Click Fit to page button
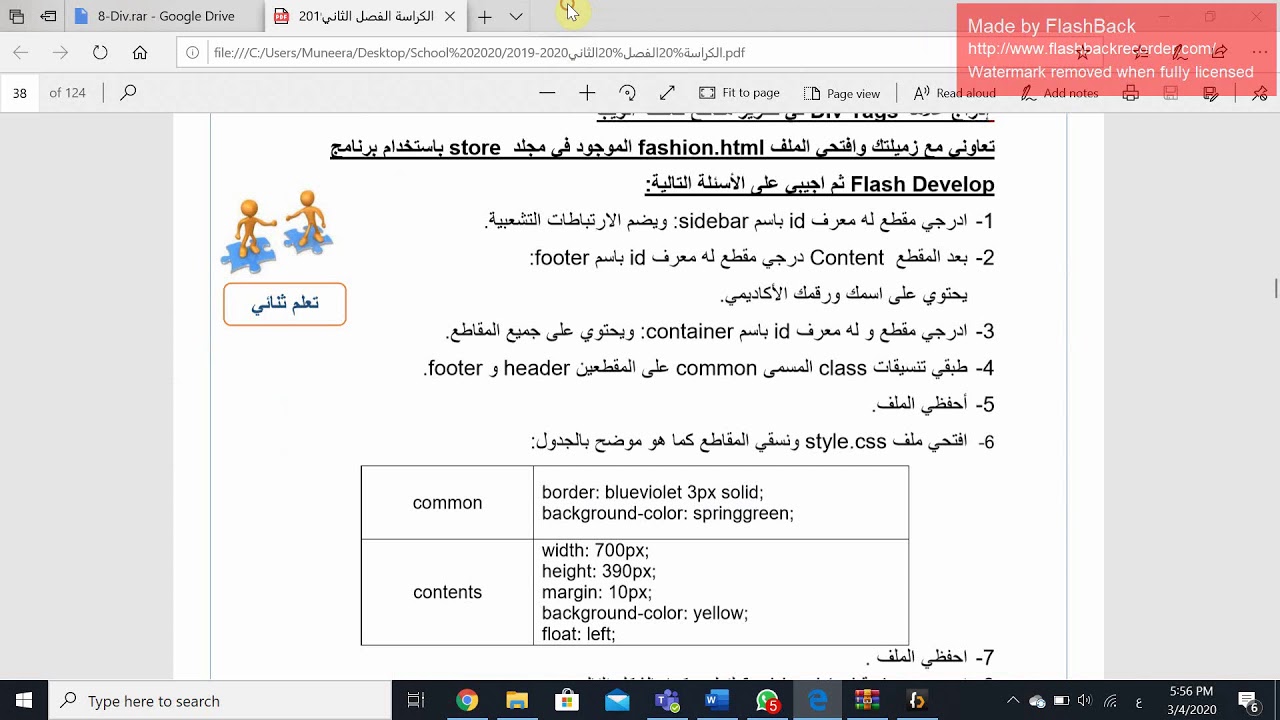Viewport: 1280px width, 720px height. tap(739, 93)
